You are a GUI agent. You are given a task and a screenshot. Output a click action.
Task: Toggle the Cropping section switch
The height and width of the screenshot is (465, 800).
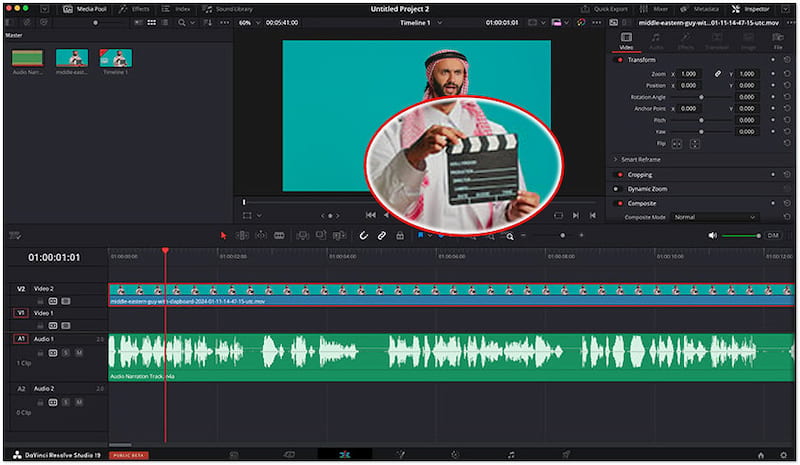coord(619,174)
